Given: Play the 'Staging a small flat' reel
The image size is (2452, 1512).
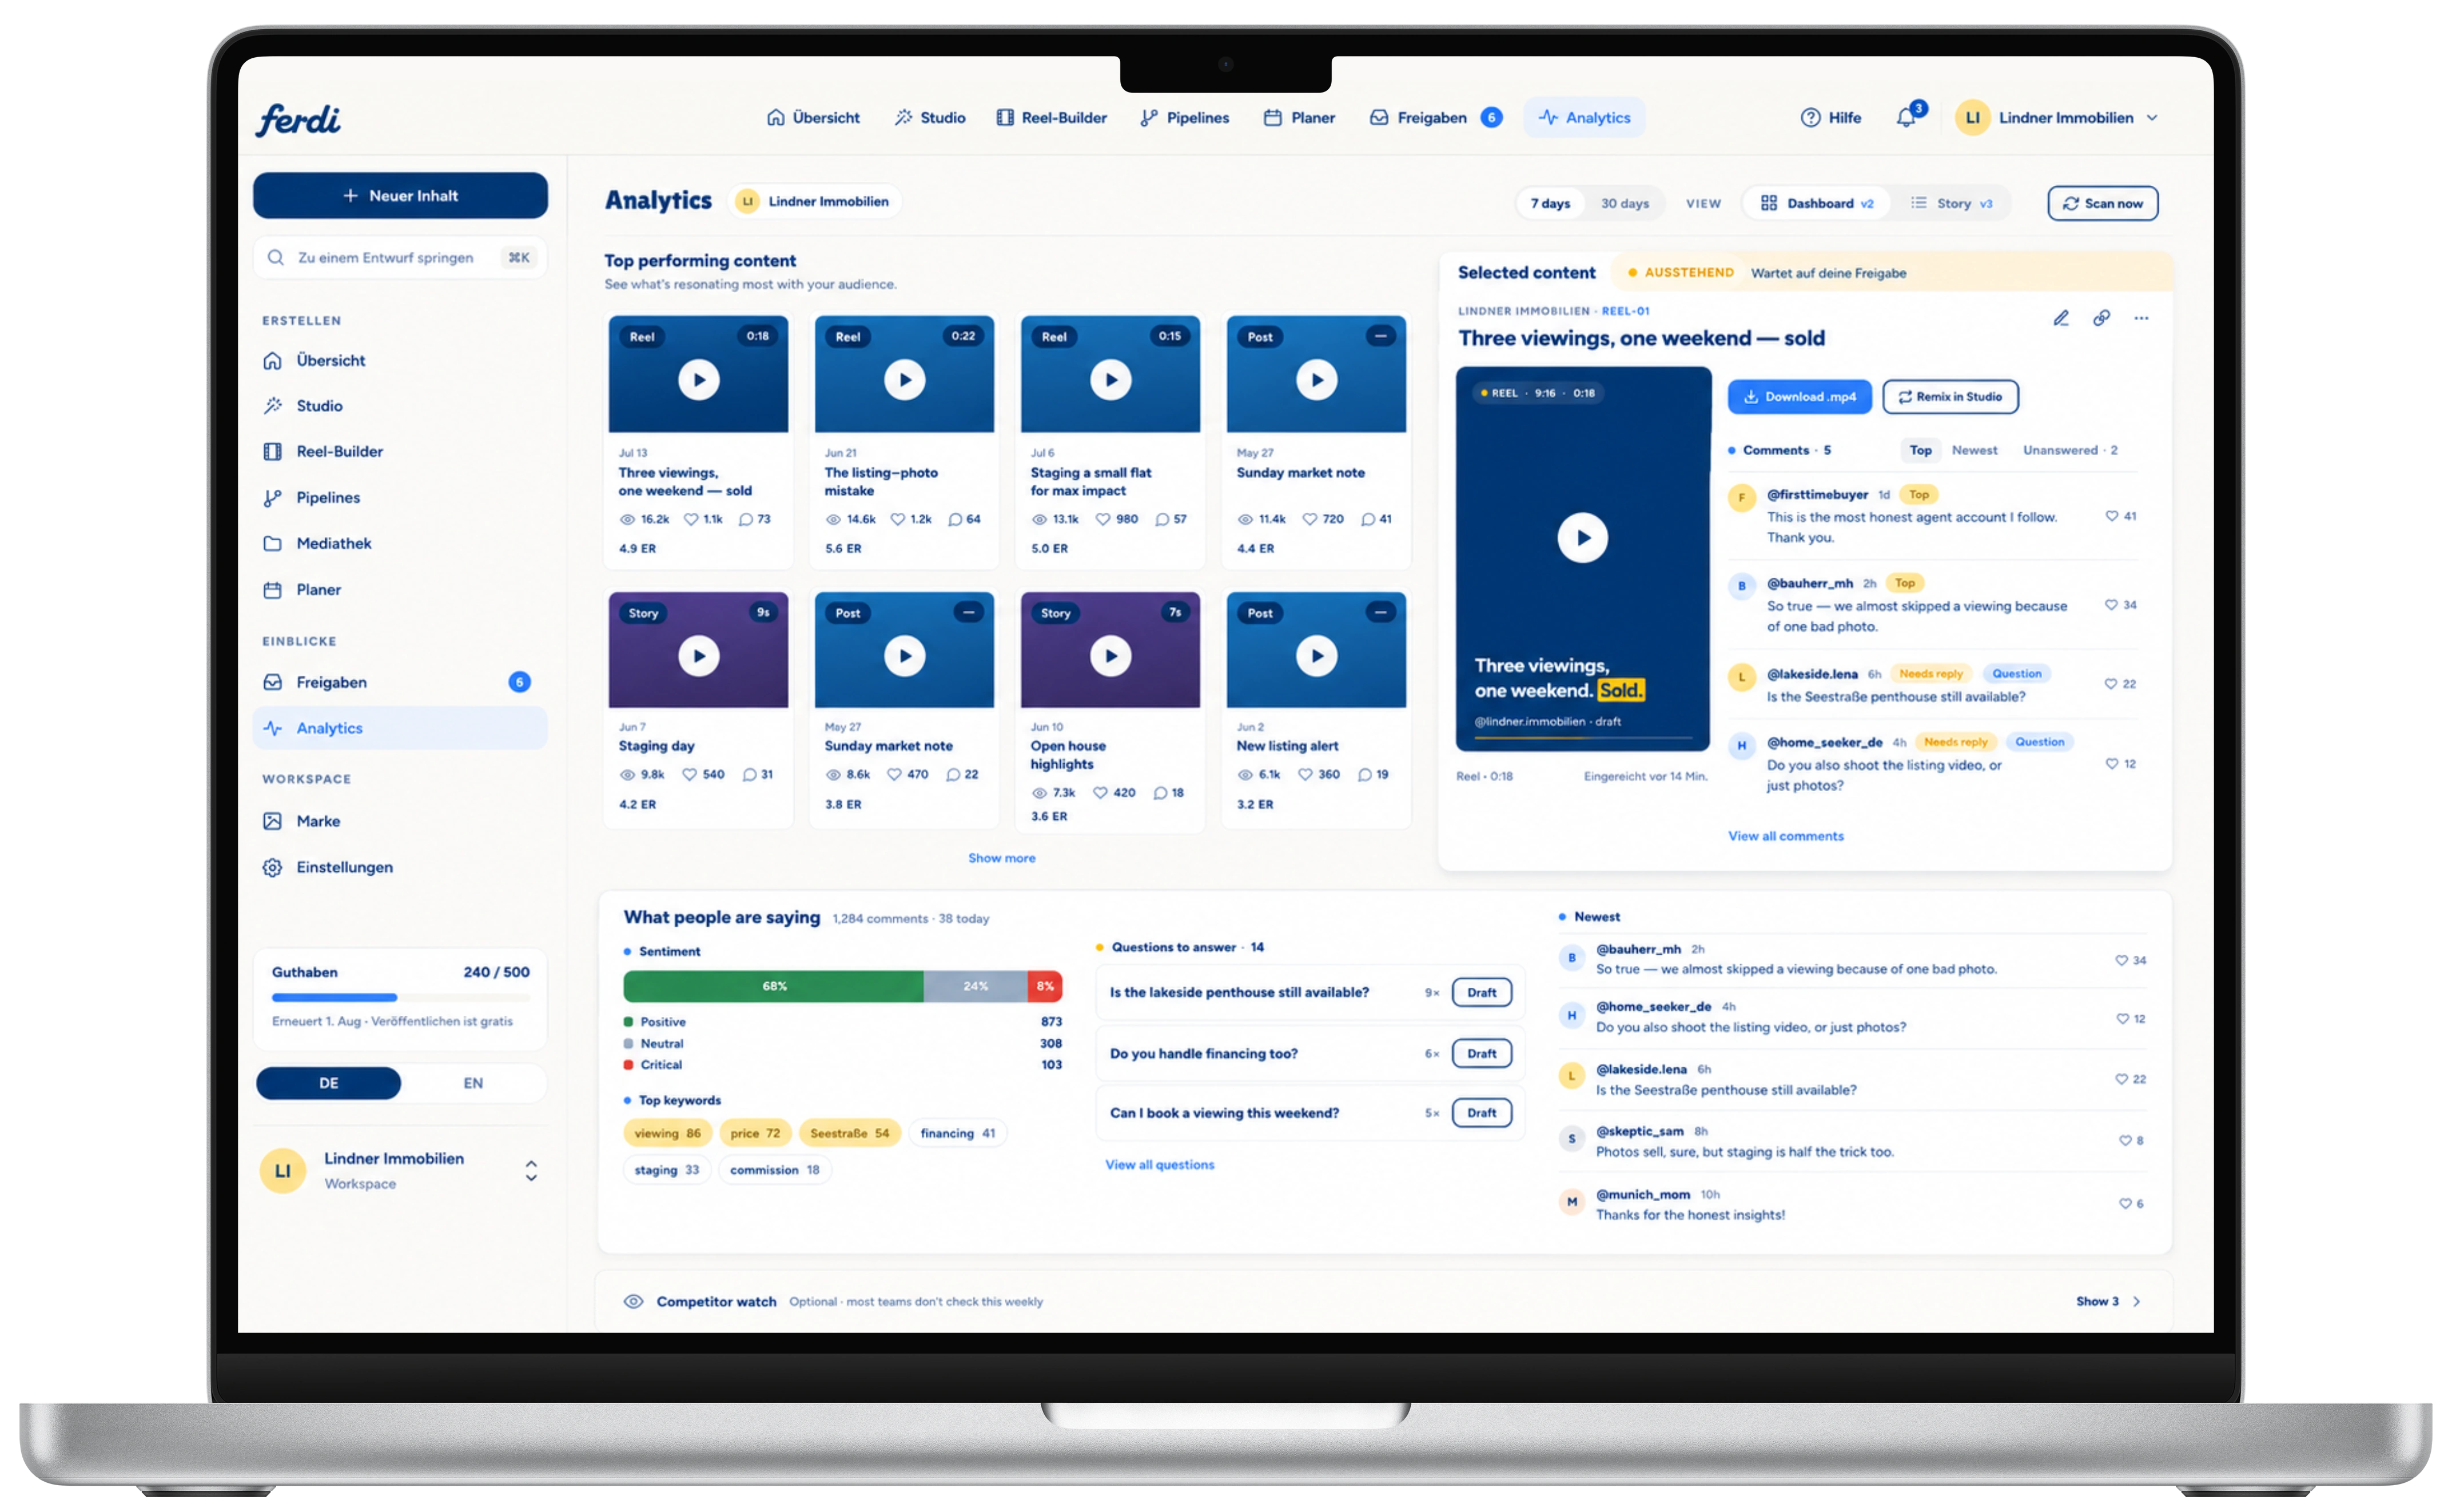Looking at the screenshot, I should click(1110, 380).
